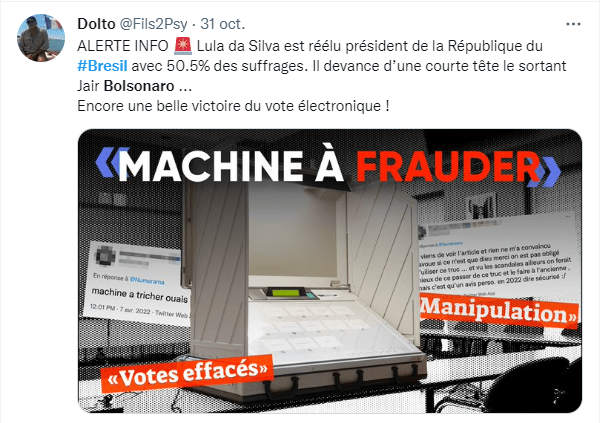Click the blue left chevron beside MACHINE
The width and height of the screenshot is (611, 423).
click(x=112, y=162)
